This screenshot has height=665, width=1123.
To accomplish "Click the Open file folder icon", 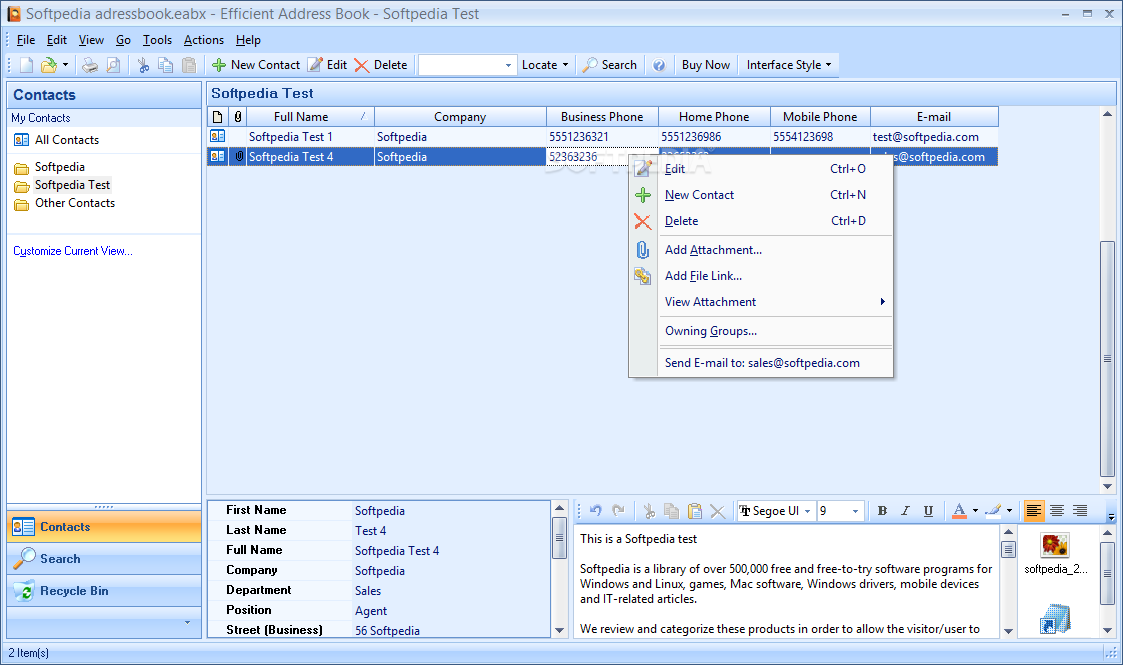I will pyautogui.click(x=48, y=65).
